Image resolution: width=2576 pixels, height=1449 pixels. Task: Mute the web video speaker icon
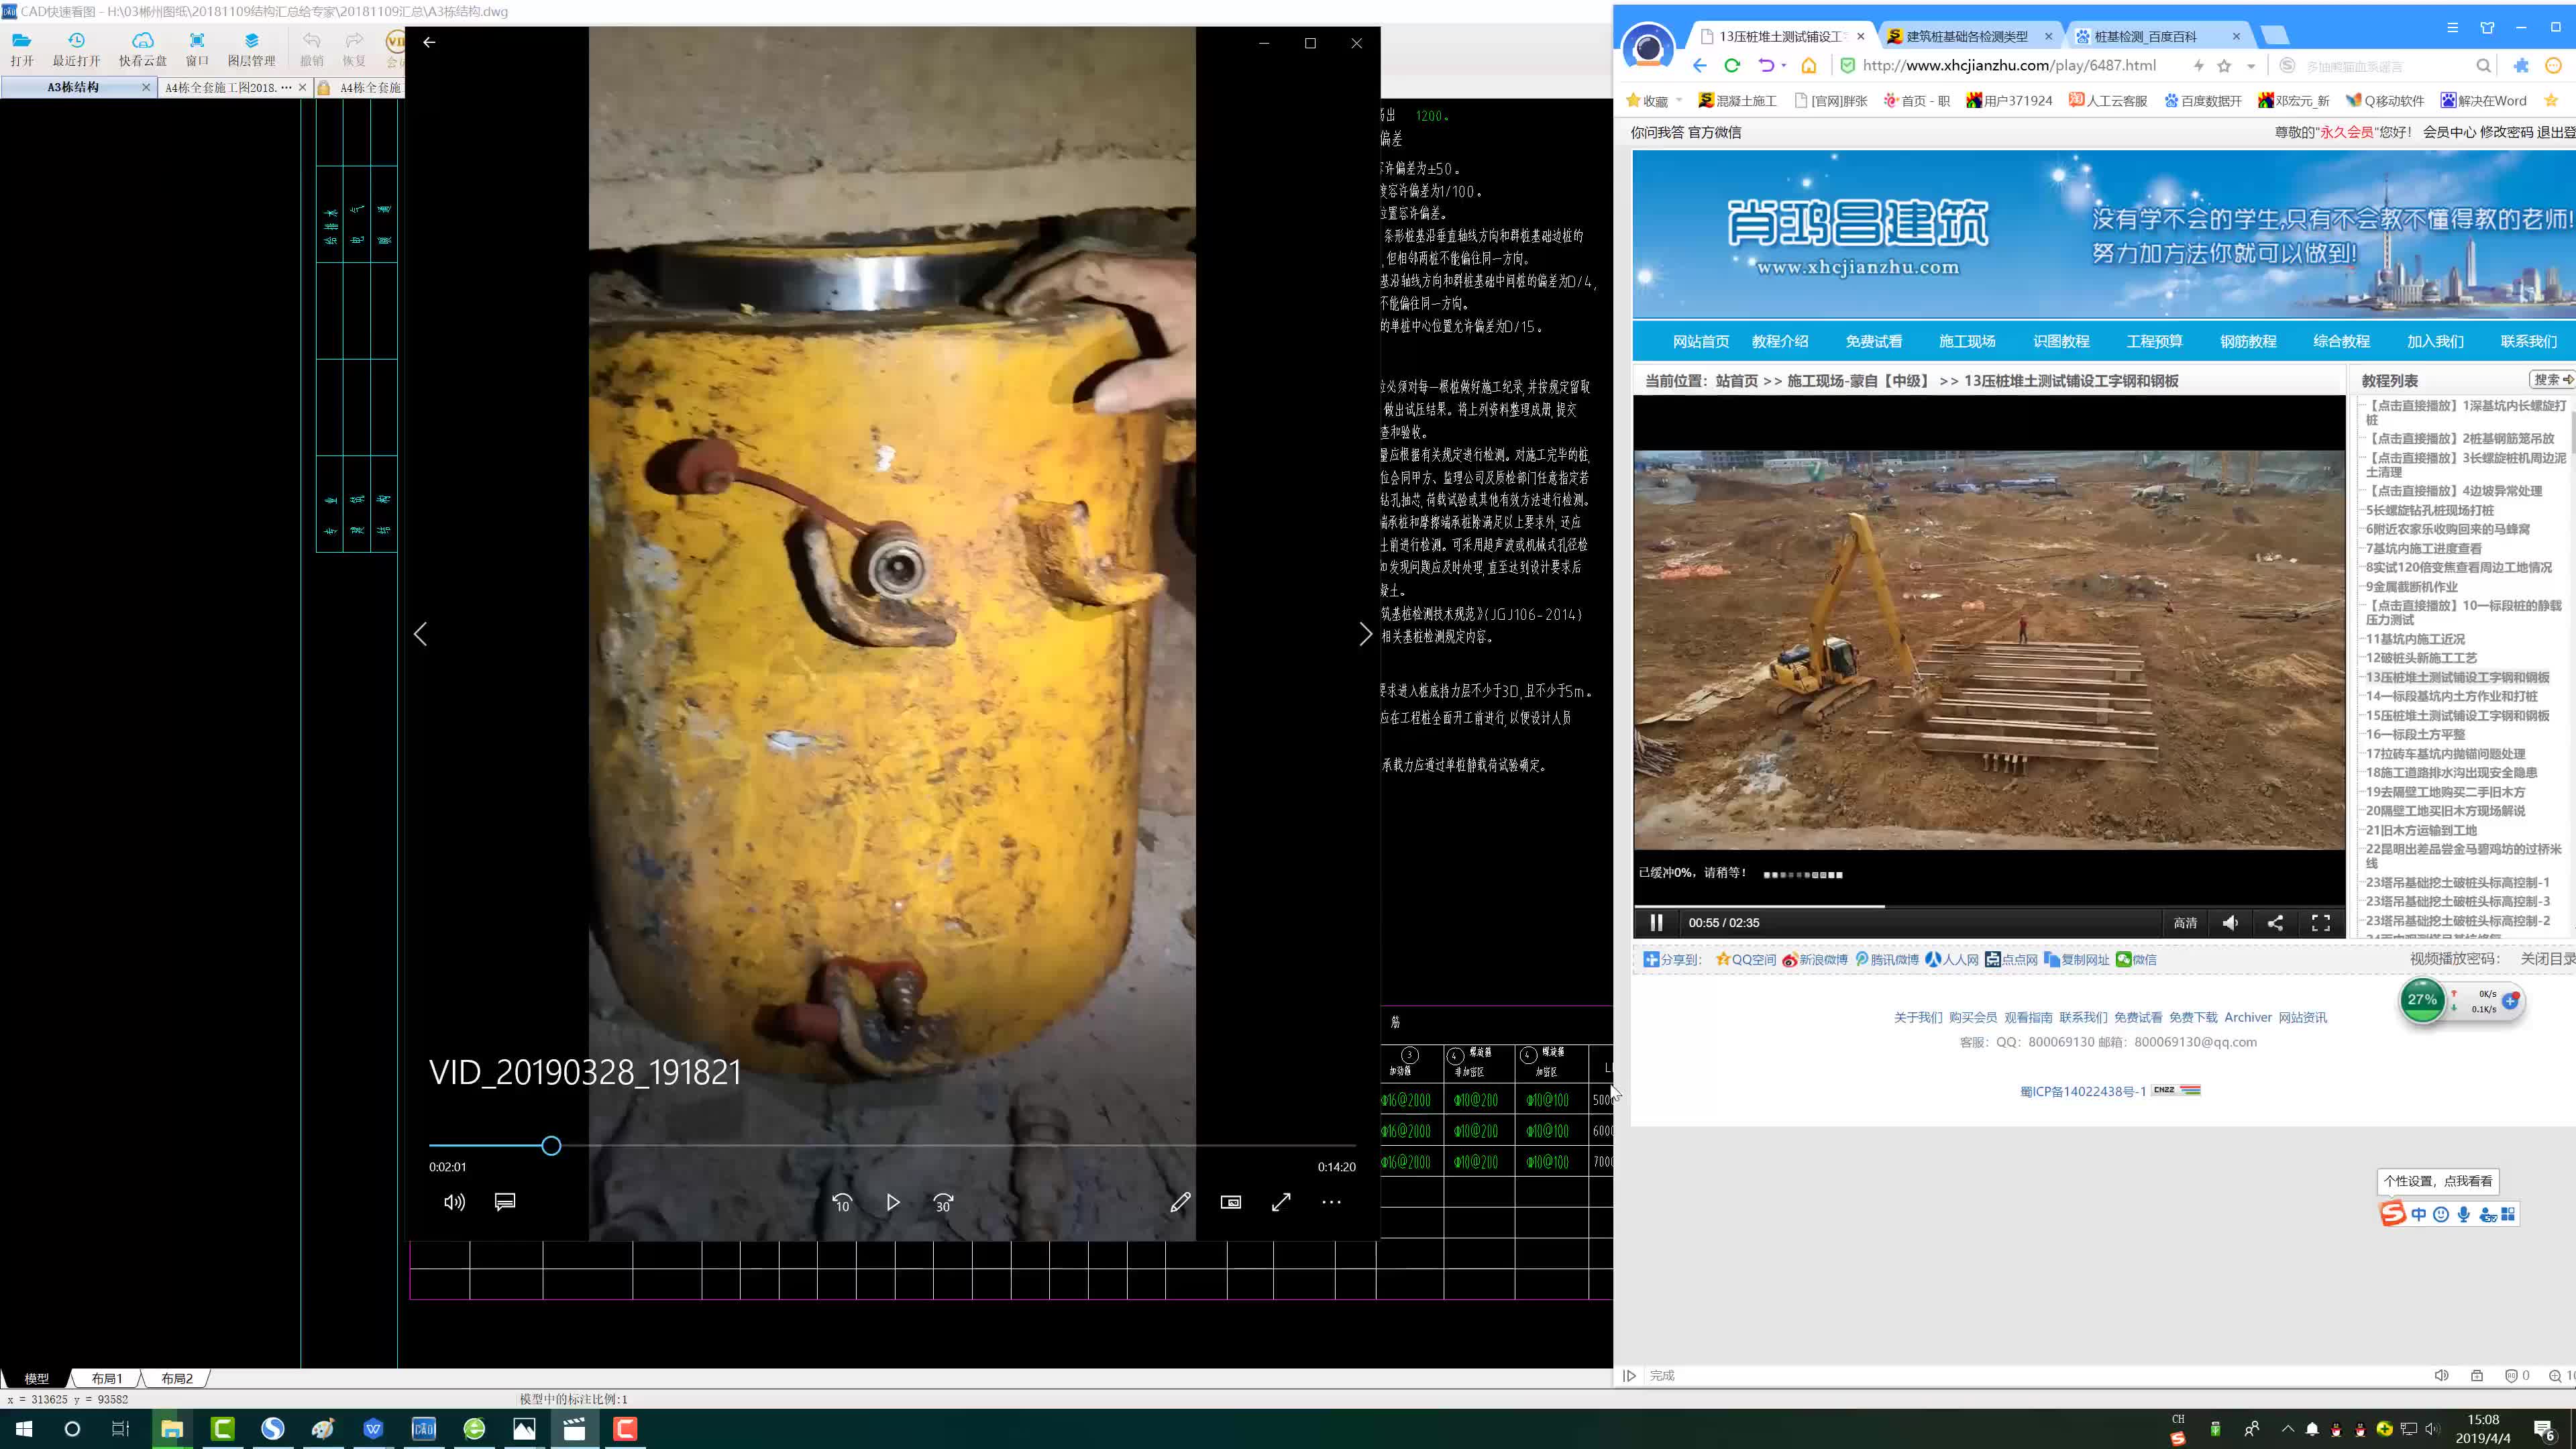[2230, 923]
